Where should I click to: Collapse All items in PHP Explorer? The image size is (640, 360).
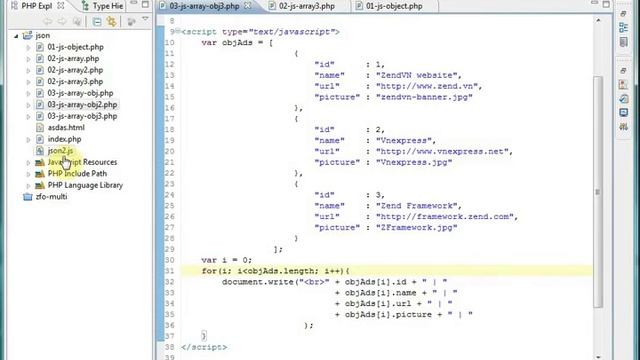click(97, 22)
